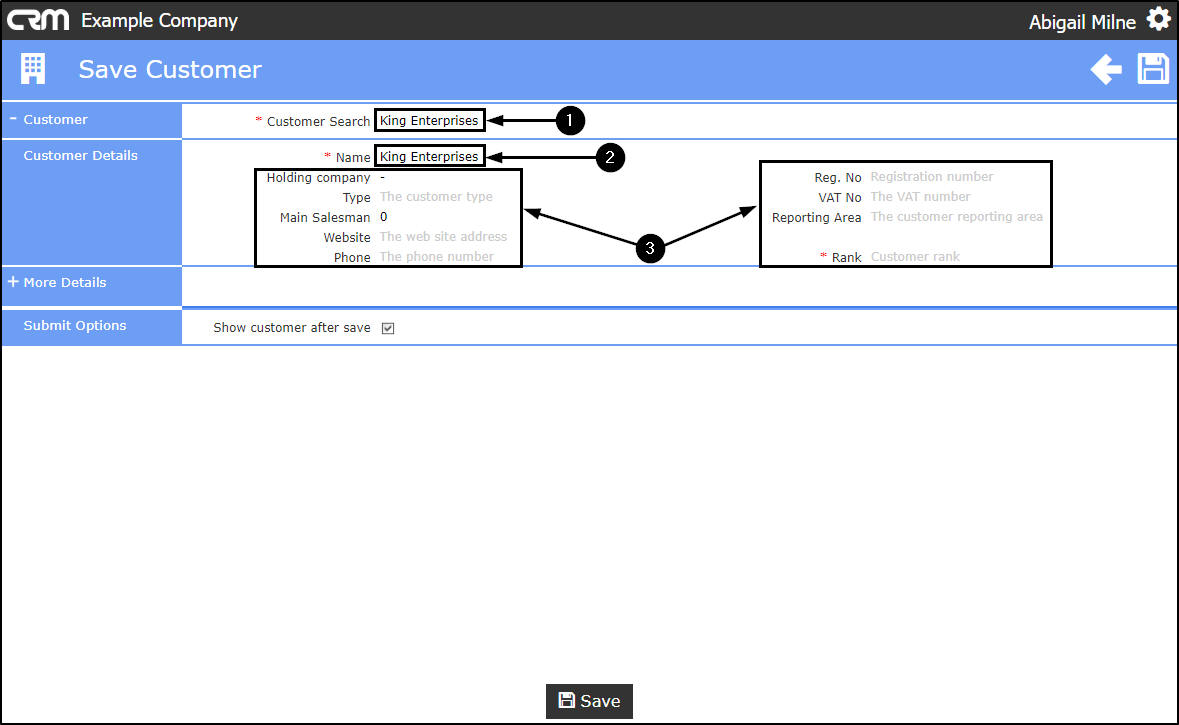Click the Abigail Milne user name

tap(1082, 22)
